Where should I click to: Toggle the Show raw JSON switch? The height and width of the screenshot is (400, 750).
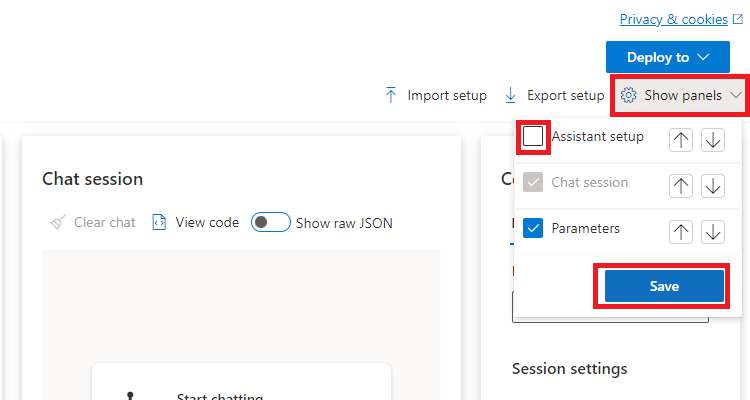coord(271,222)
